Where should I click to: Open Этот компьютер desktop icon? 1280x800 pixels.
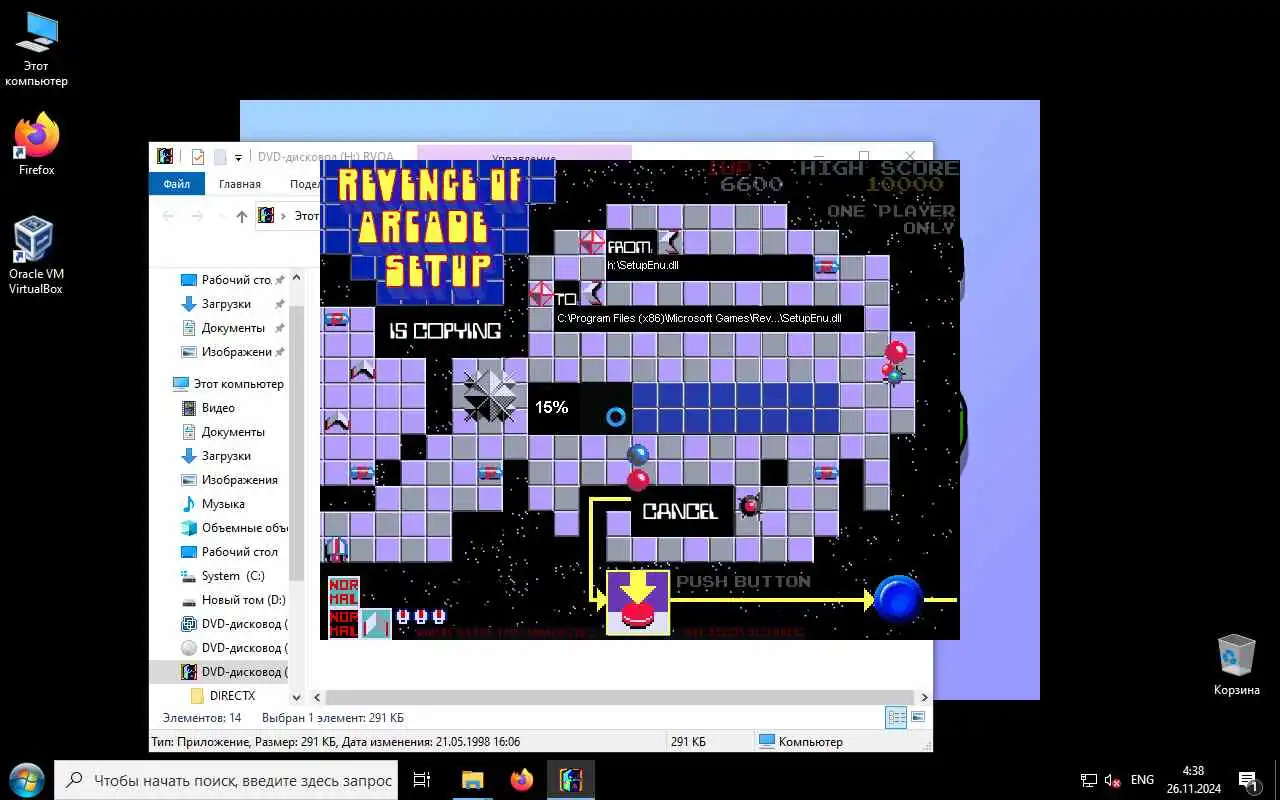pyautogui.click(x=36, y=48)
